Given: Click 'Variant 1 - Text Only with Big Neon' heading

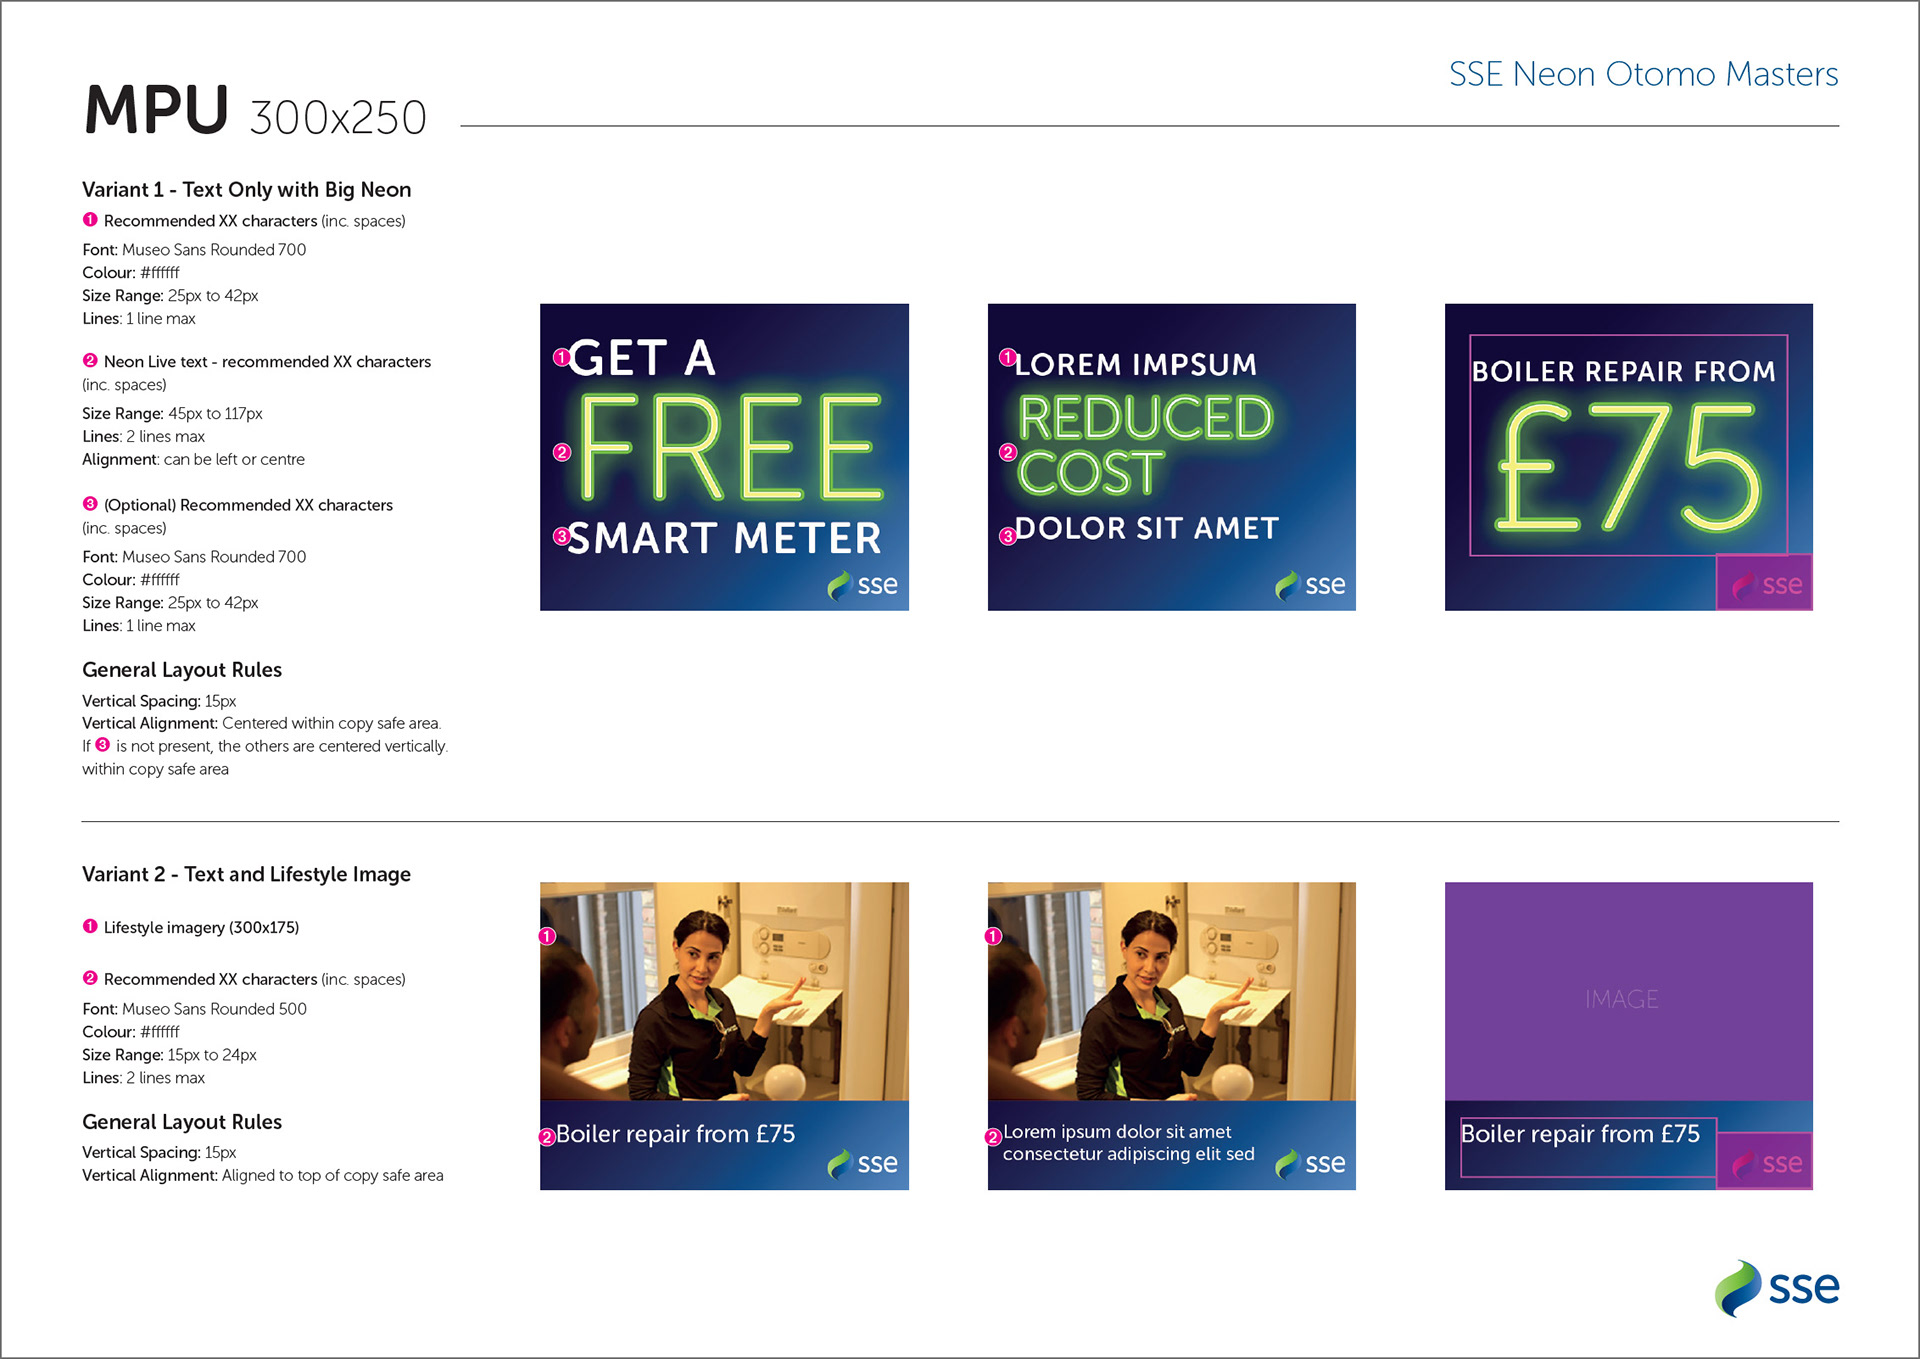Looking at the screenshot, I should [246, 190].
